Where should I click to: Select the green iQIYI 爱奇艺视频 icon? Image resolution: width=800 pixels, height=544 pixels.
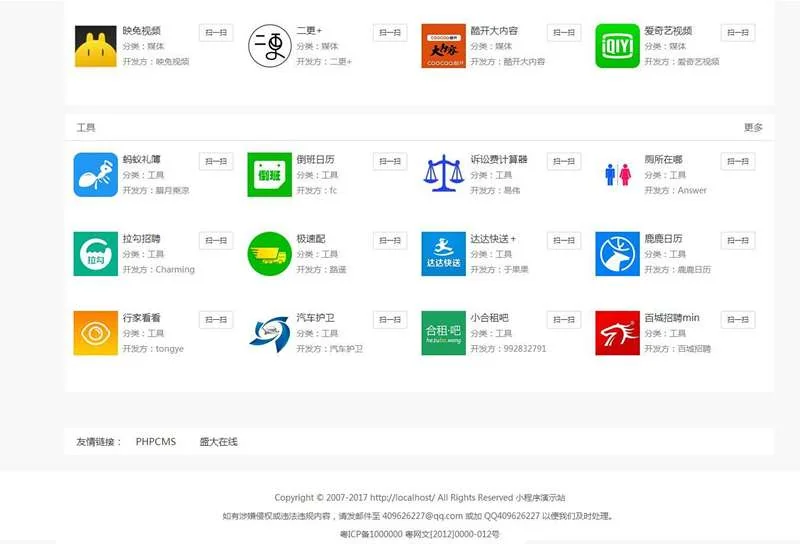617,46
